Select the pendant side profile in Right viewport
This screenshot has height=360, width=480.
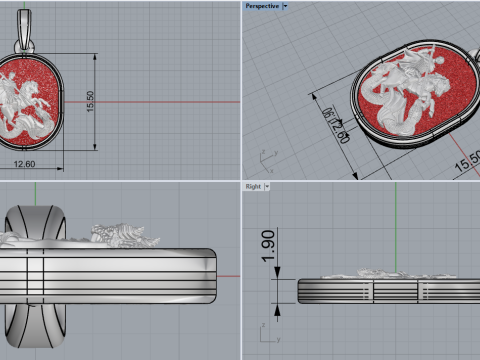389,291
